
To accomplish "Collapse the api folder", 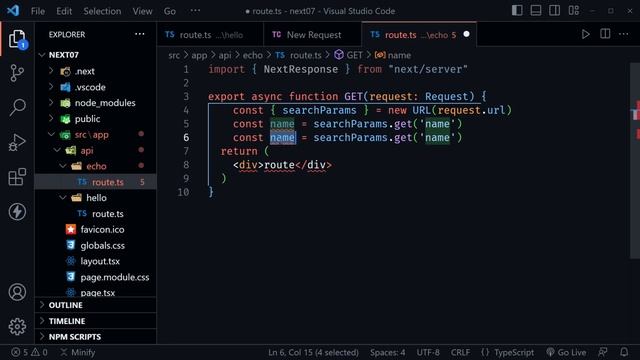I will click(x=96, y=151).
